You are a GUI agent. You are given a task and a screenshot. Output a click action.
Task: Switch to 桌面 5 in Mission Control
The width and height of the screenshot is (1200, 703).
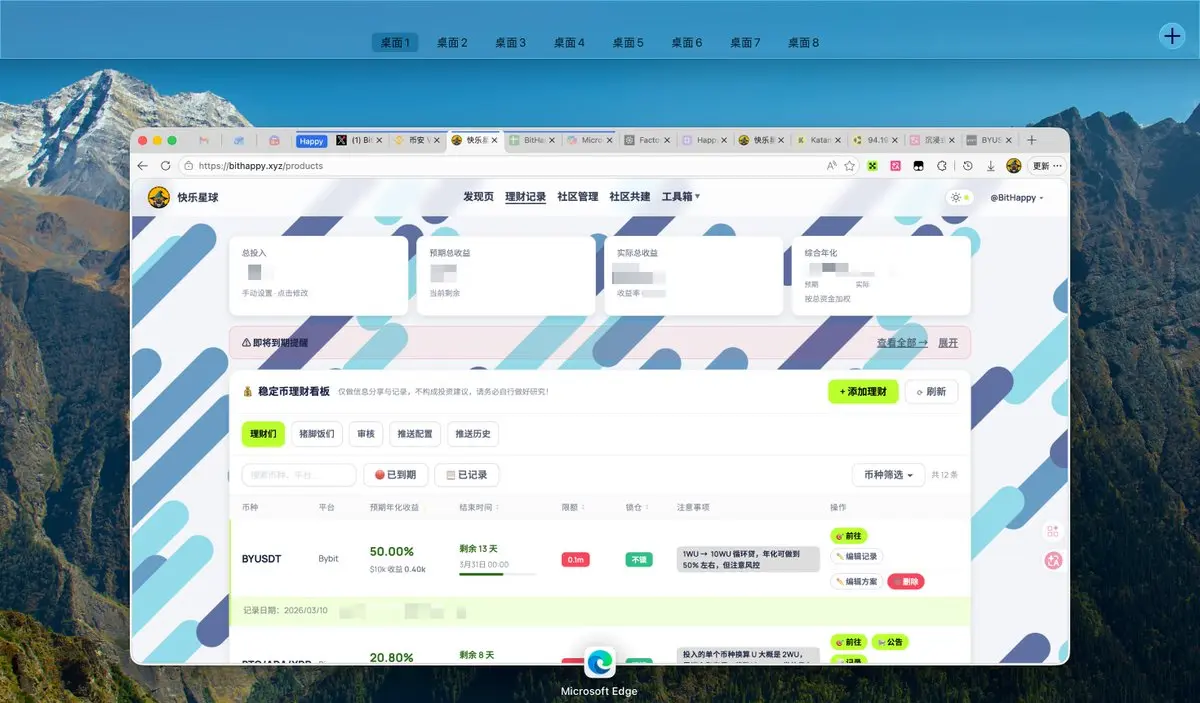point(628,42)
